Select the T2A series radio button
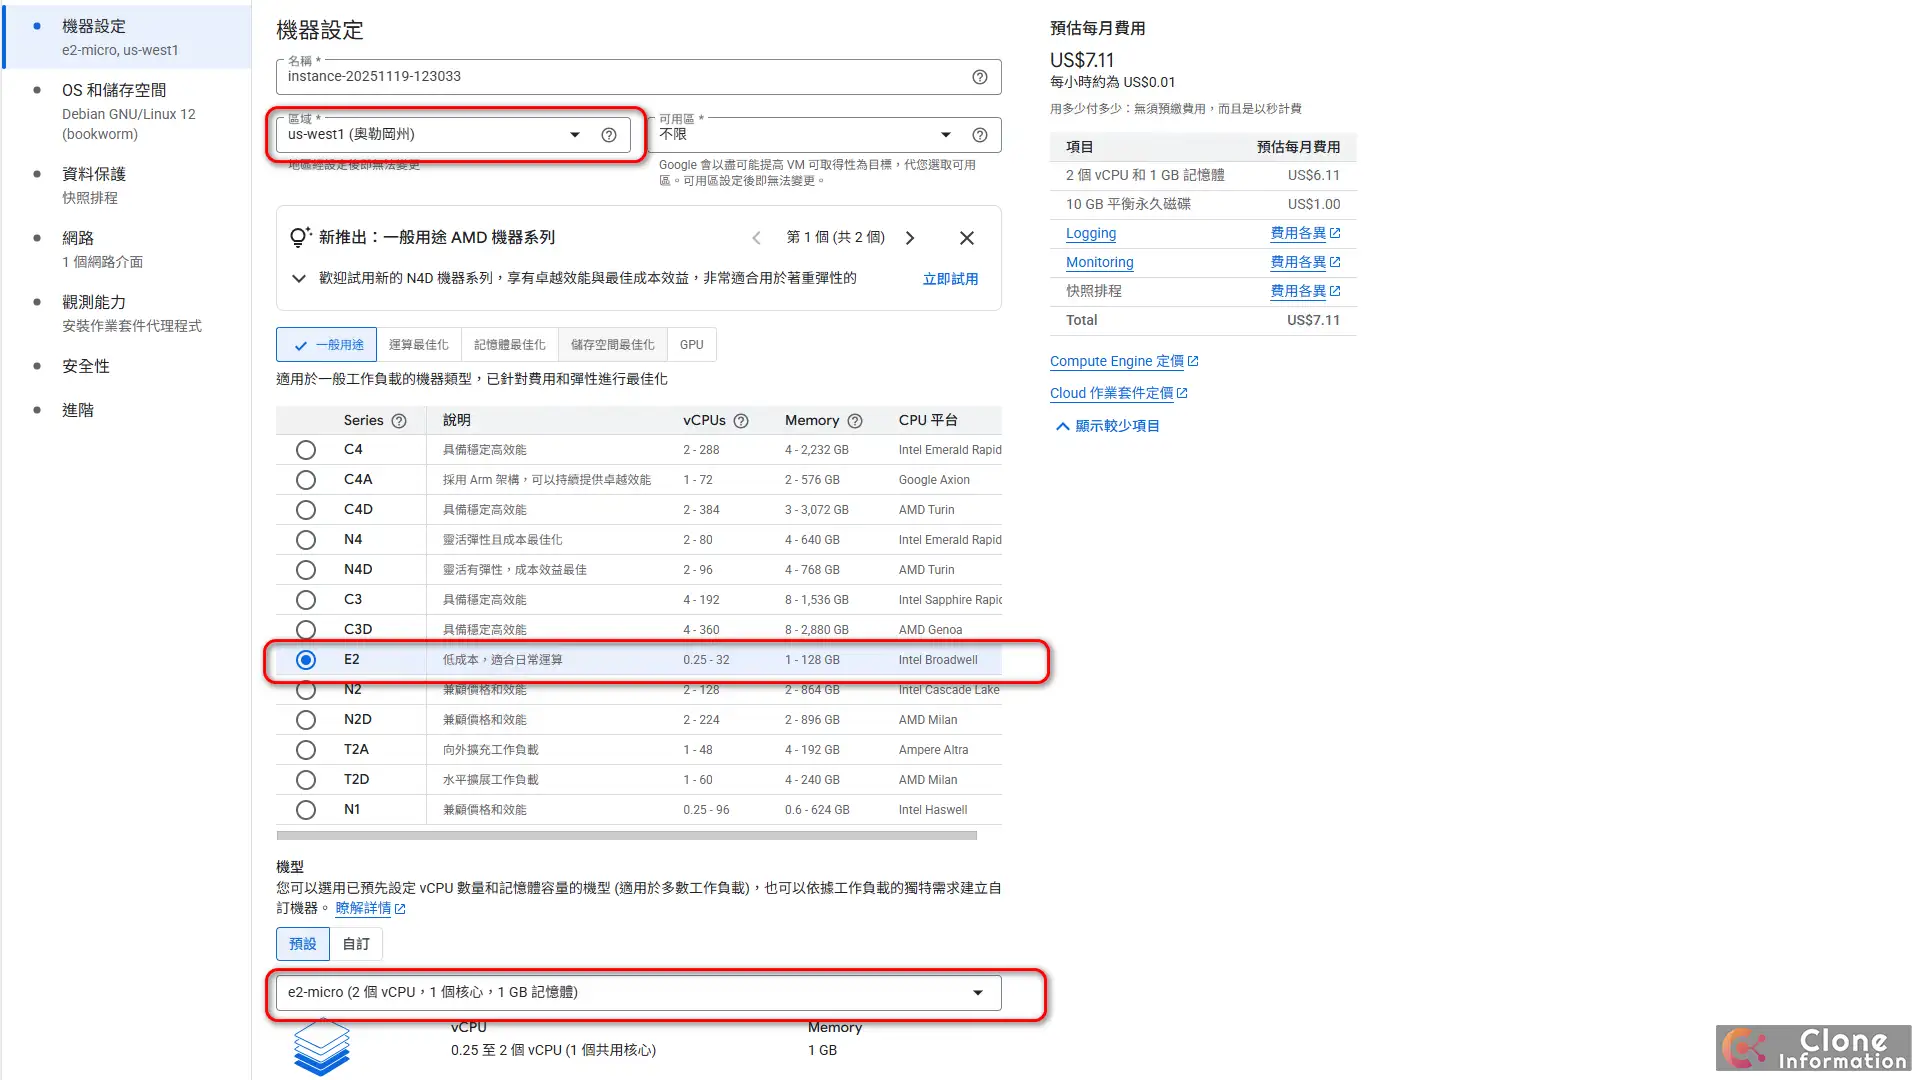The width and height of the screenshot is (1920, 1080). tap(306, 750)
